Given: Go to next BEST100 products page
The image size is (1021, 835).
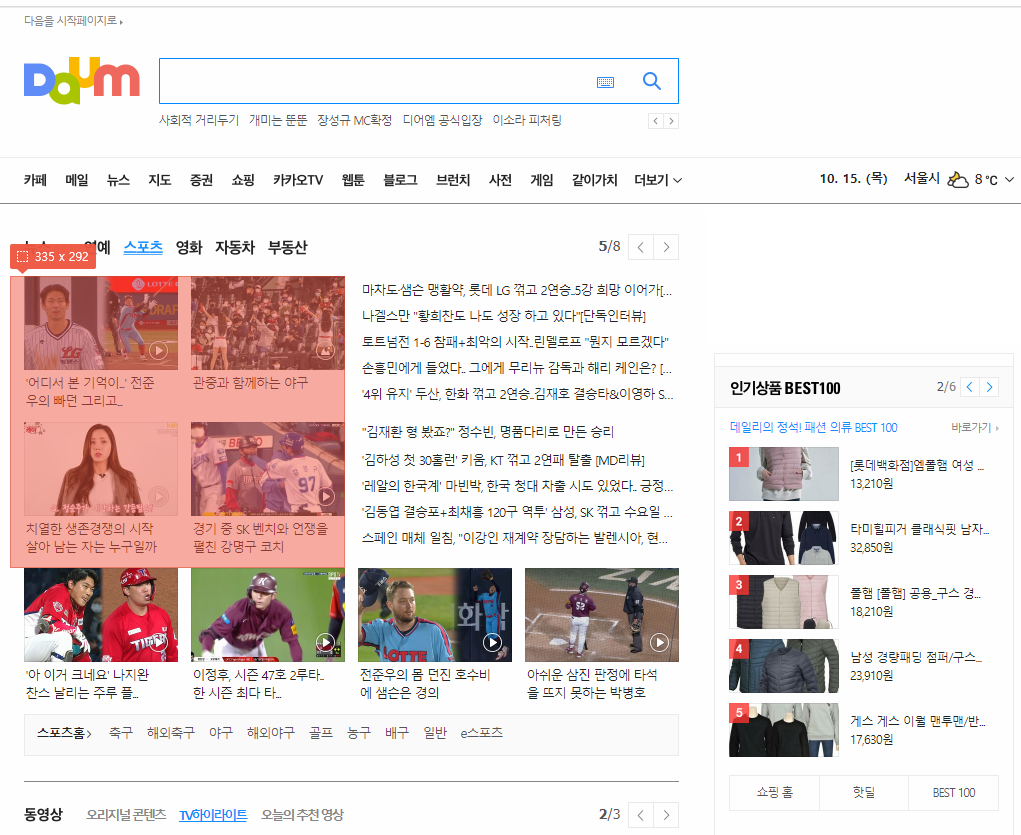Looking at the screenshot, I should (989, 387).
